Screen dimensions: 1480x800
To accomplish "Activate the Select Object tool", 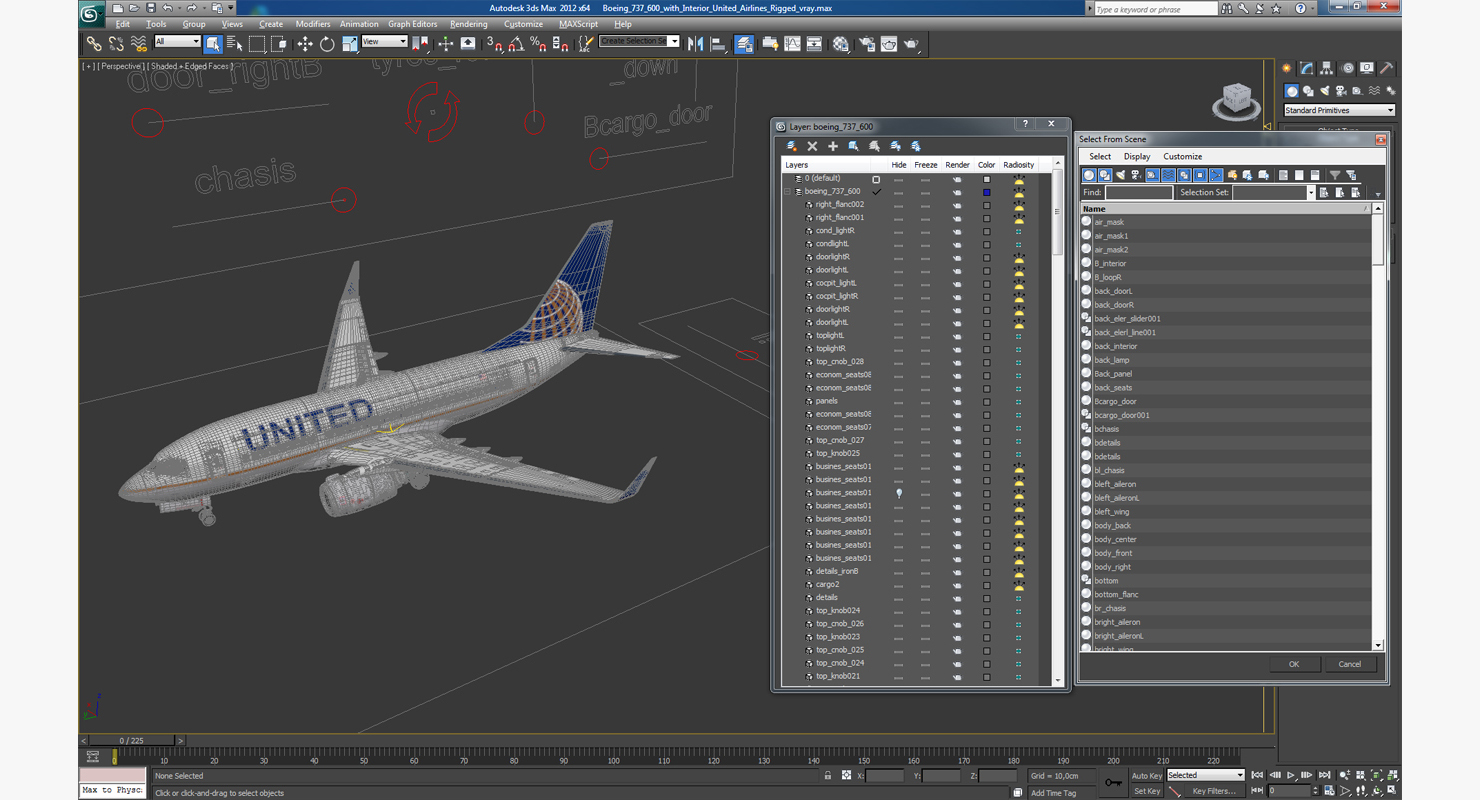I will pyautogui.click(x=213, y=44).
